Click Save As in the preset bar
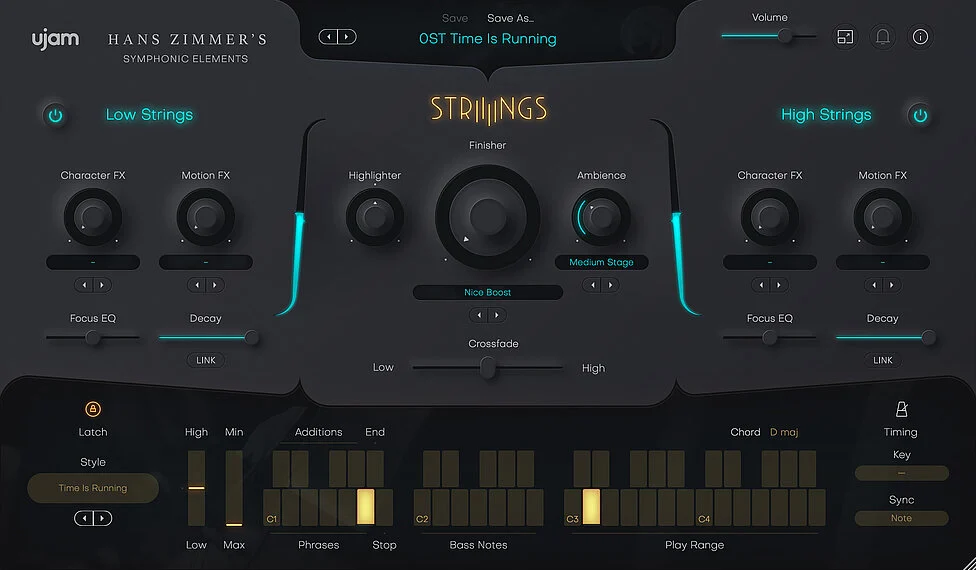This screenshot has height=570, width=976. tap(510, 18)
